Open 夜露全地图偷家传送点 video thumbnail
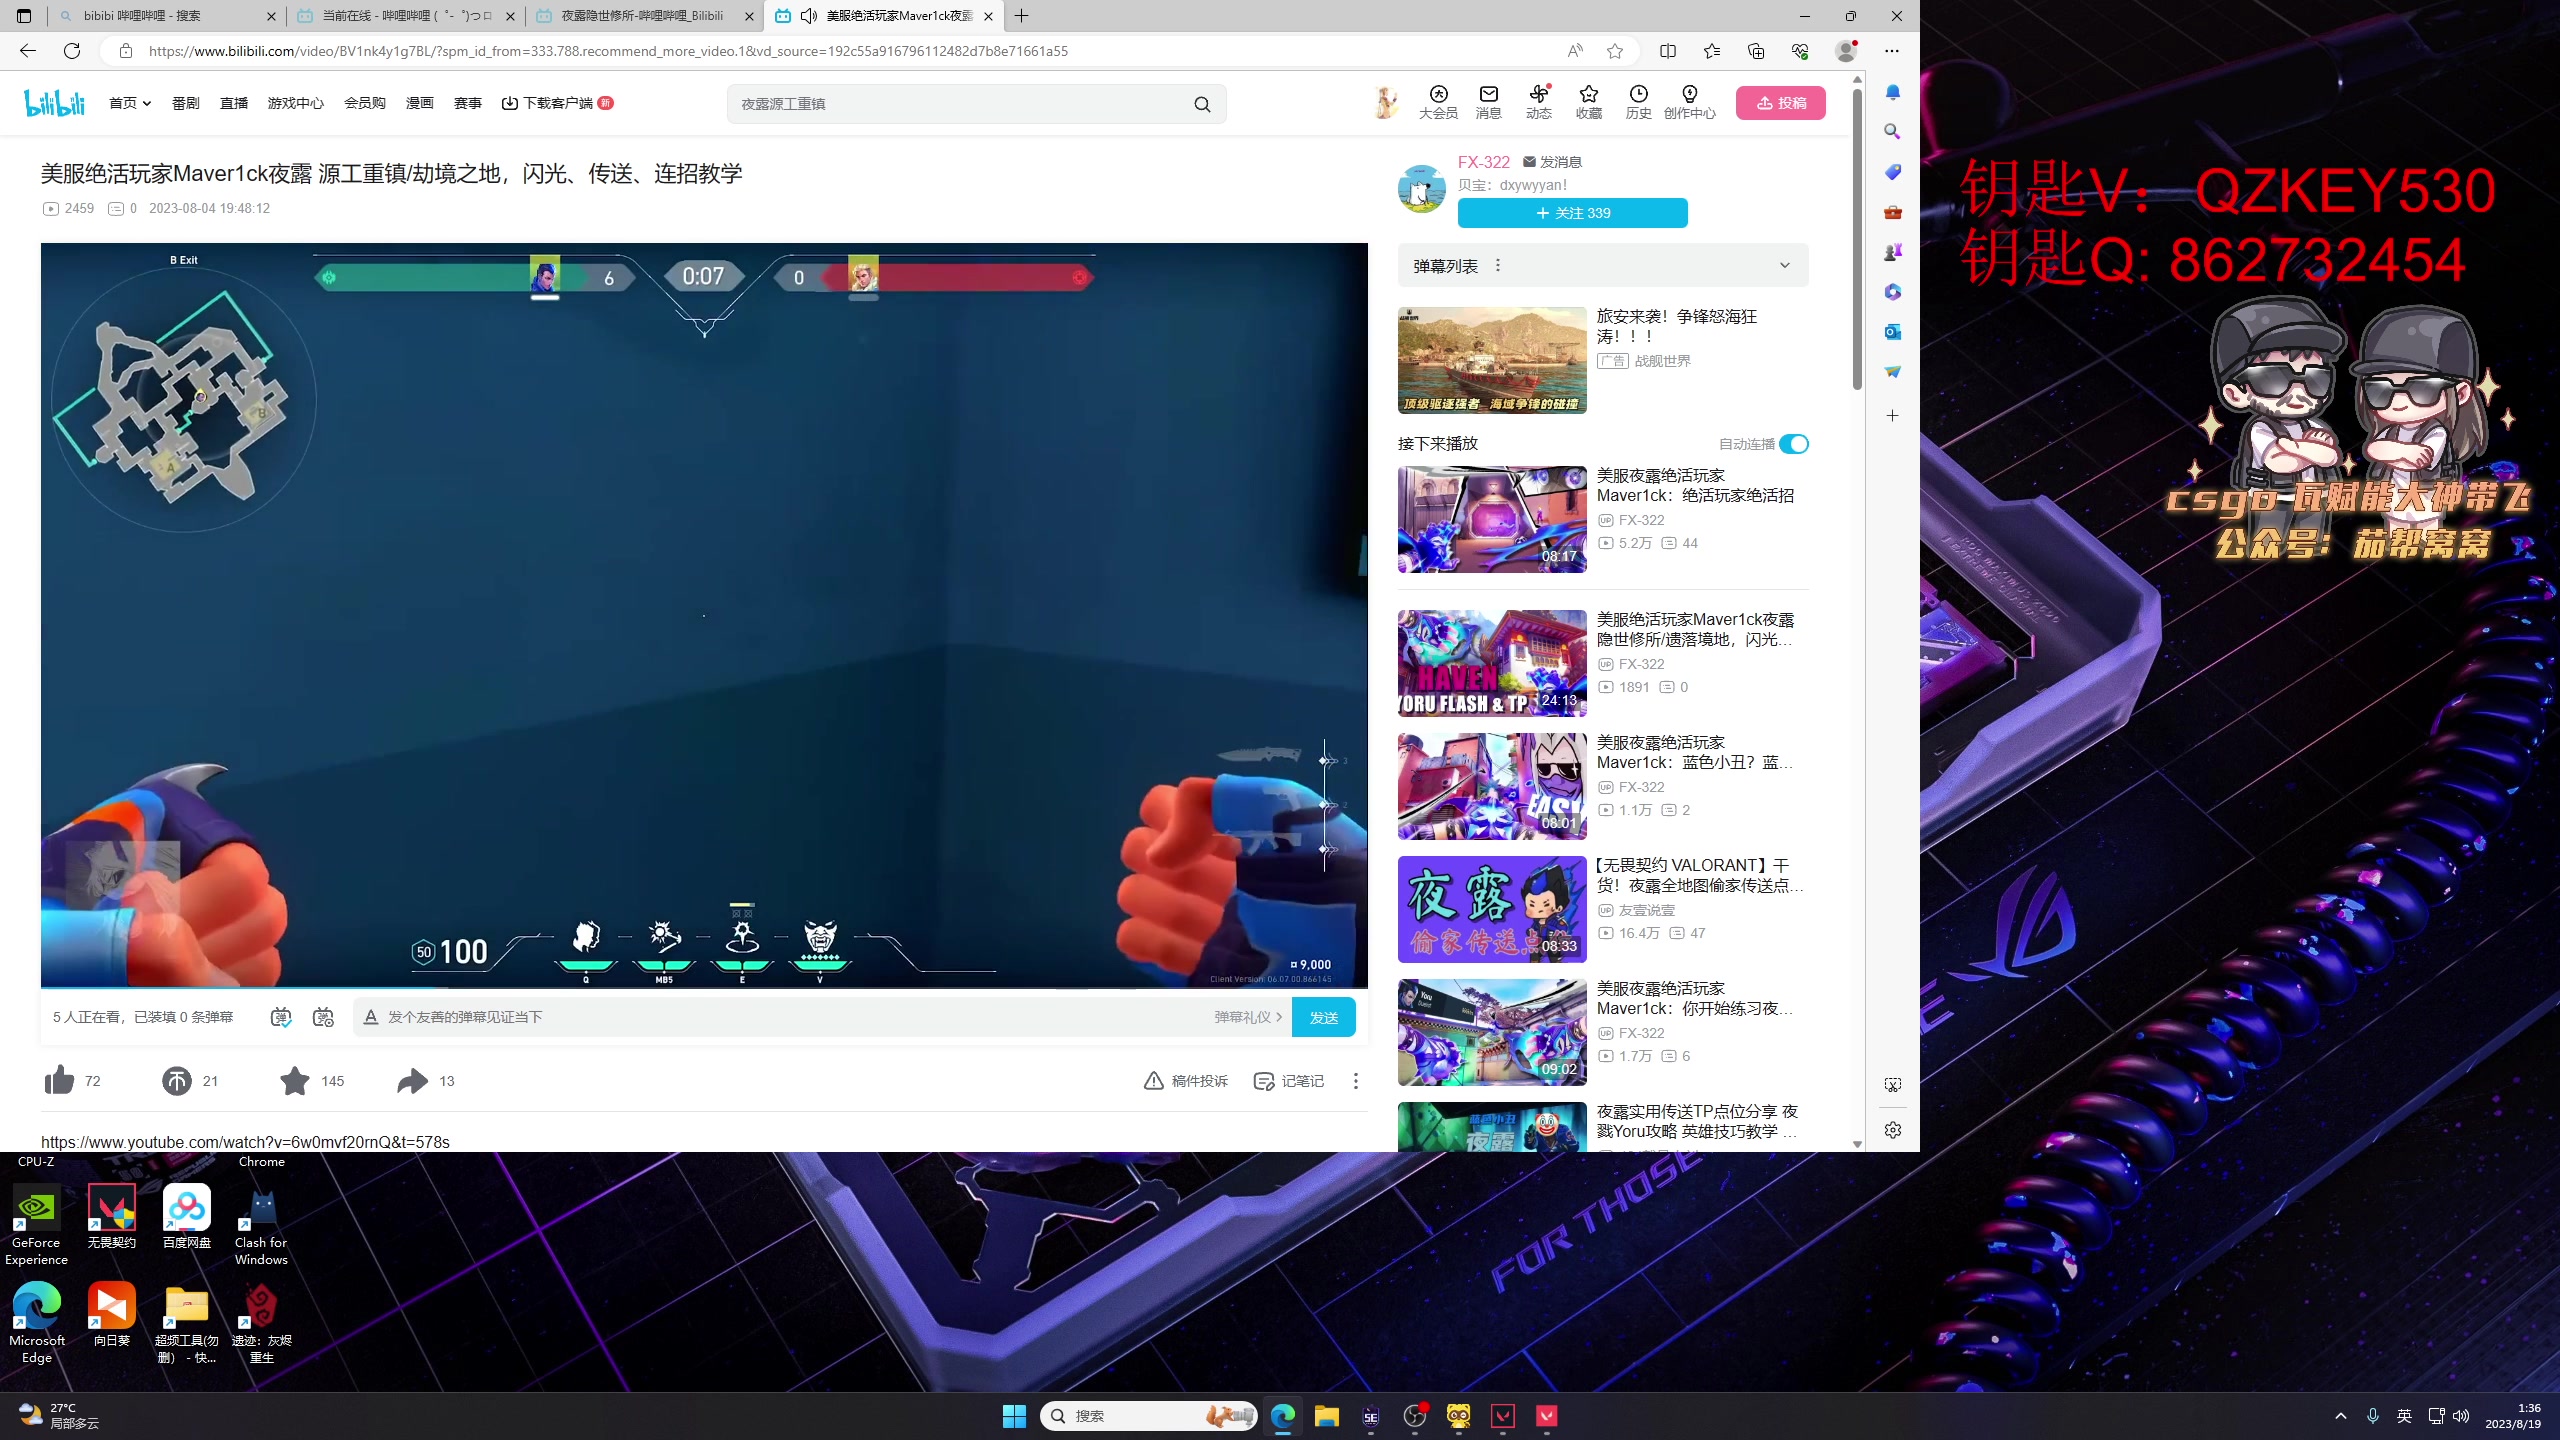The image size is (2560, 1440). click(1491, 909)
